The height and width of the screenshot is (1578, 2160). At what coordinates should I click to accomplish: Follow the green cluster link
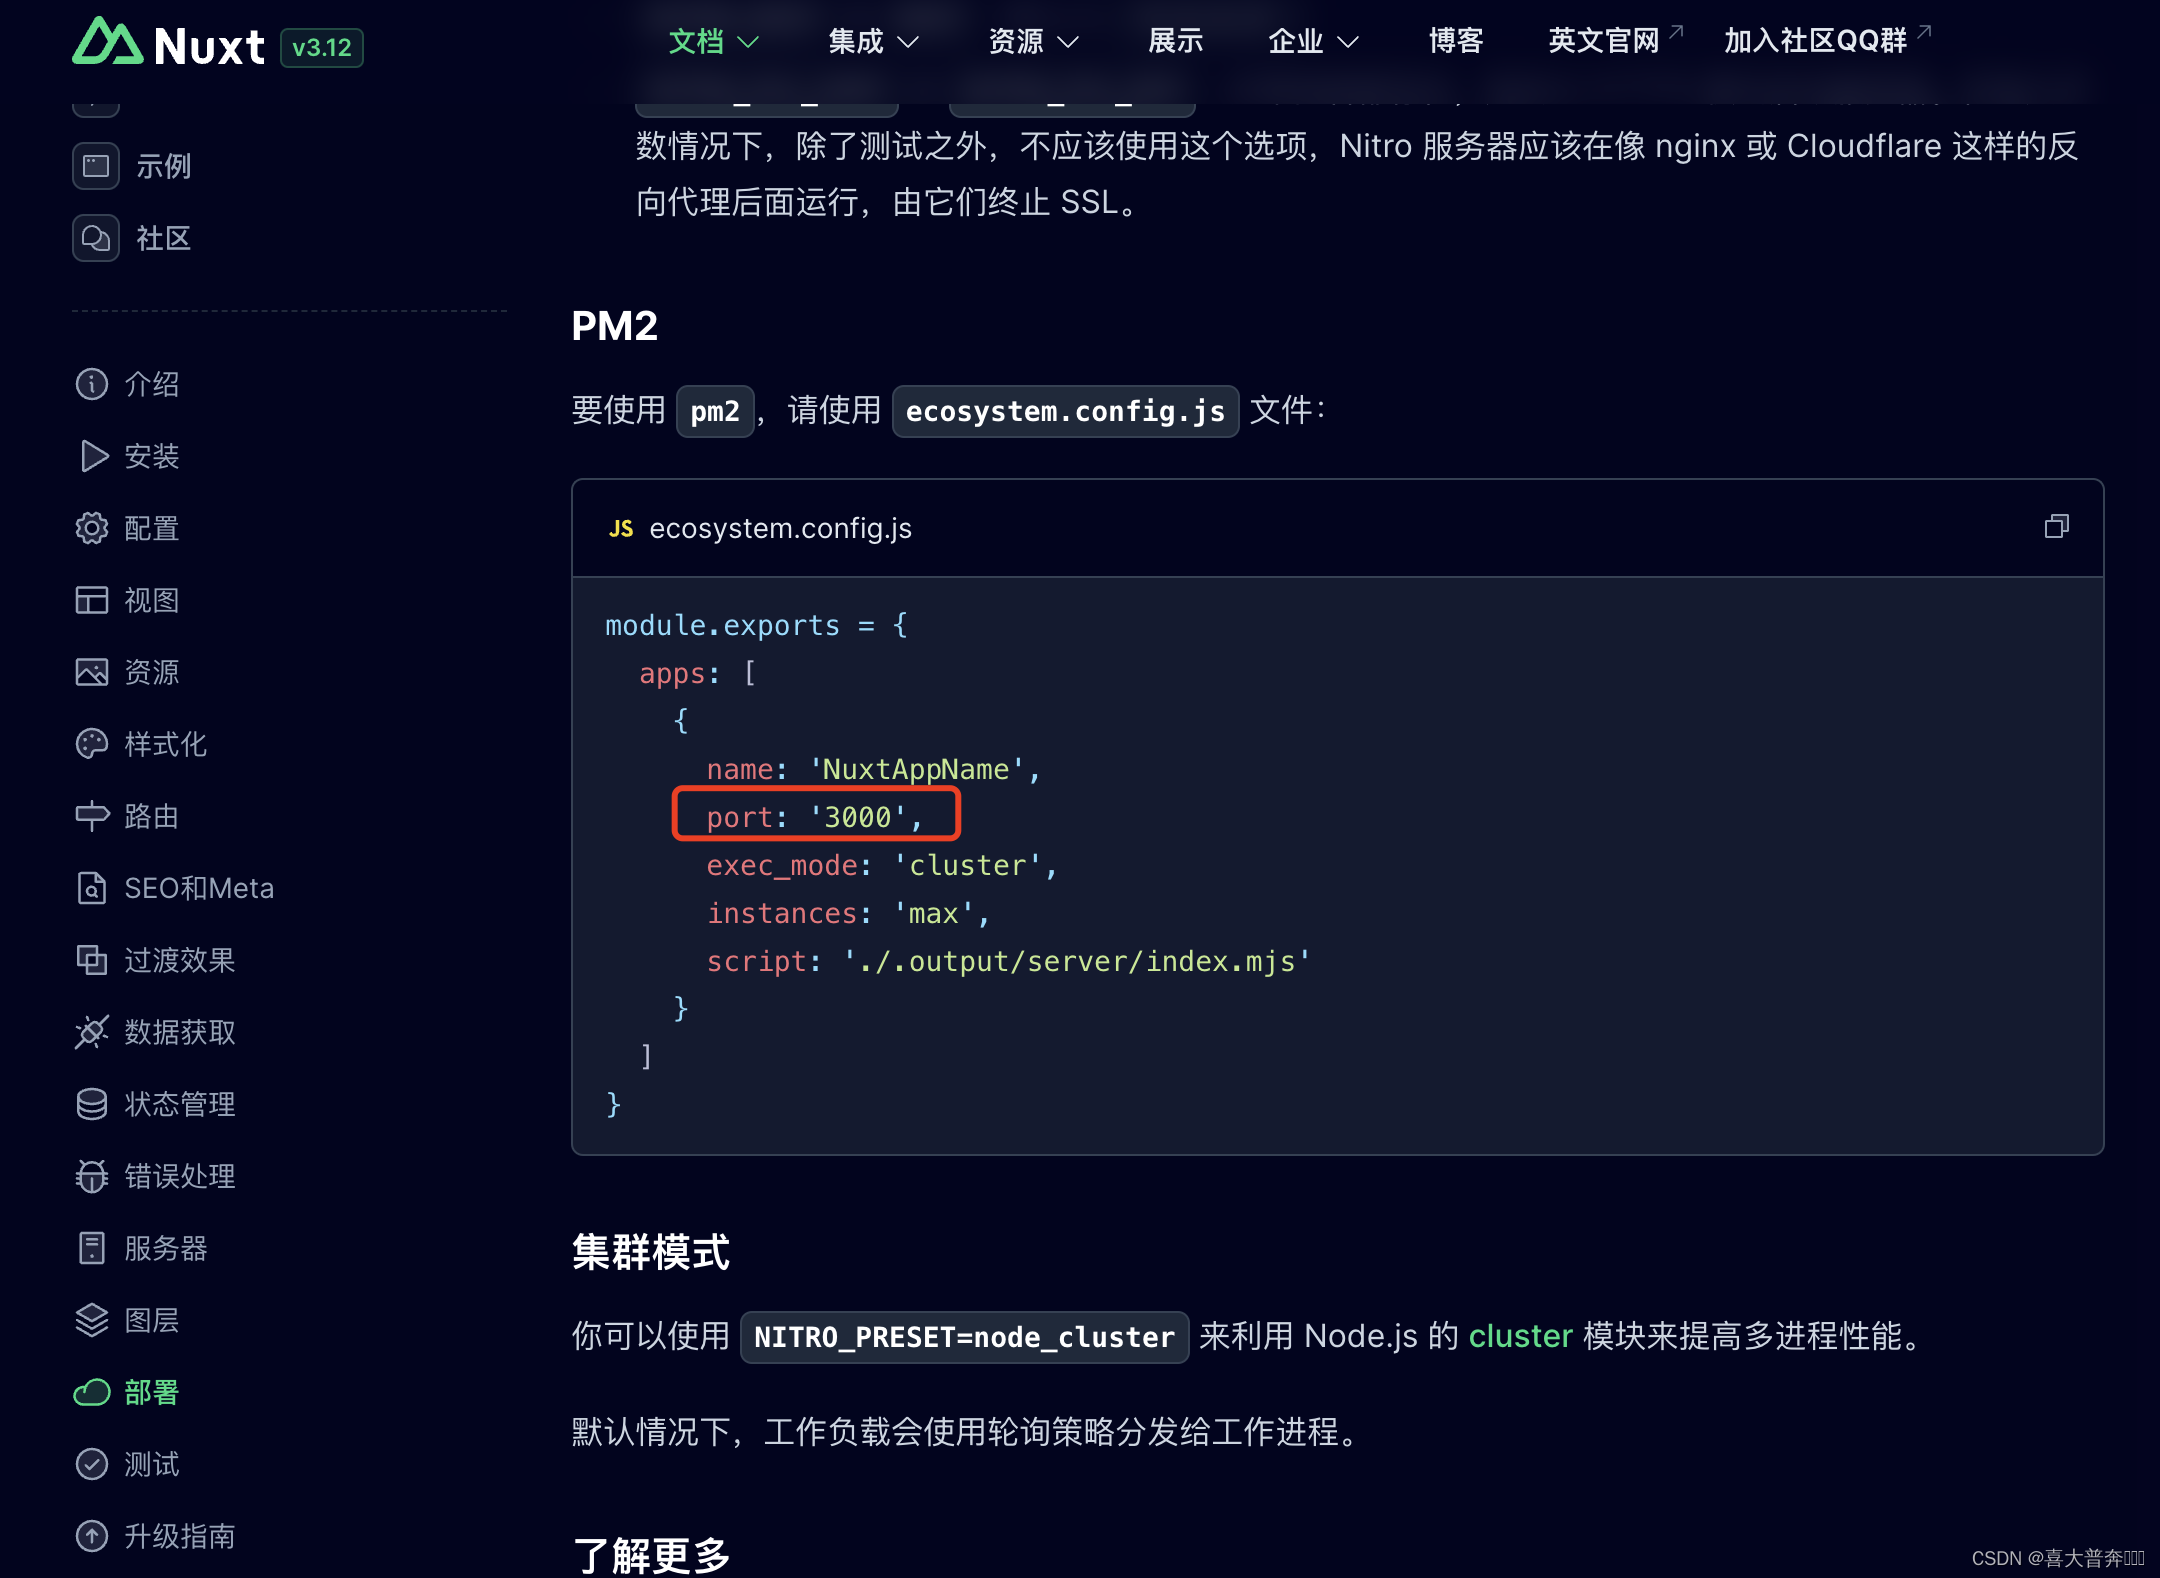tap(1520, 1336)
